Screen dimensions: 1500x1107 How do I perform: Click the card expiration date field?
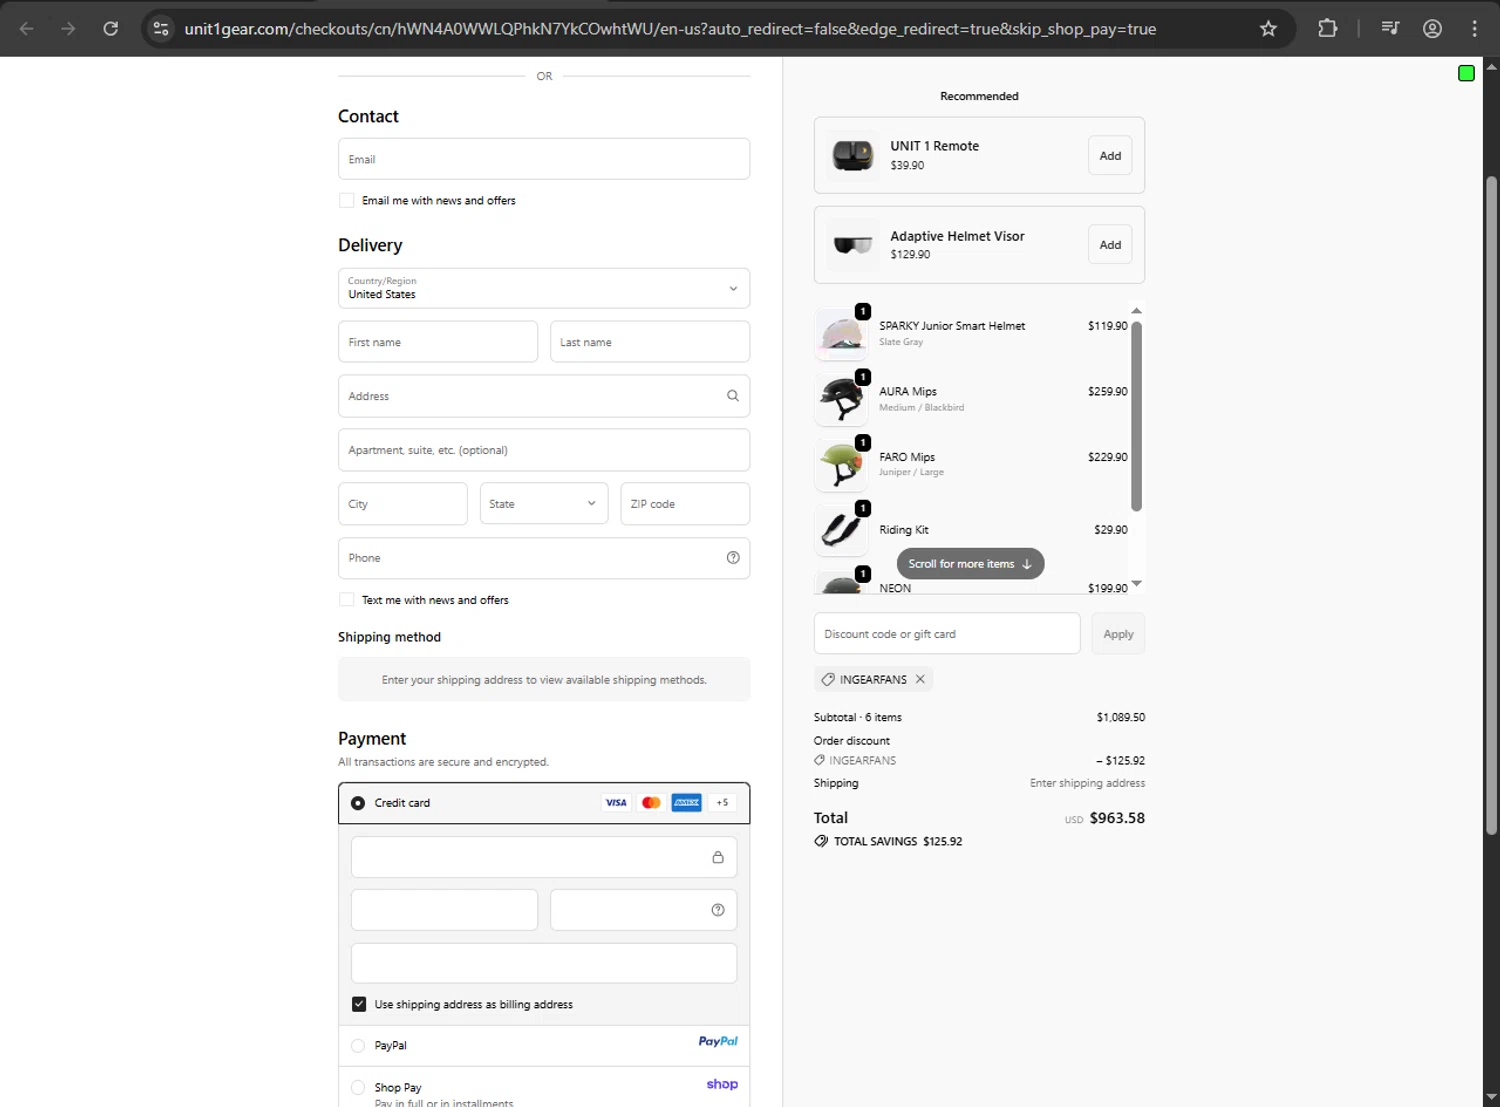point(445,910)
